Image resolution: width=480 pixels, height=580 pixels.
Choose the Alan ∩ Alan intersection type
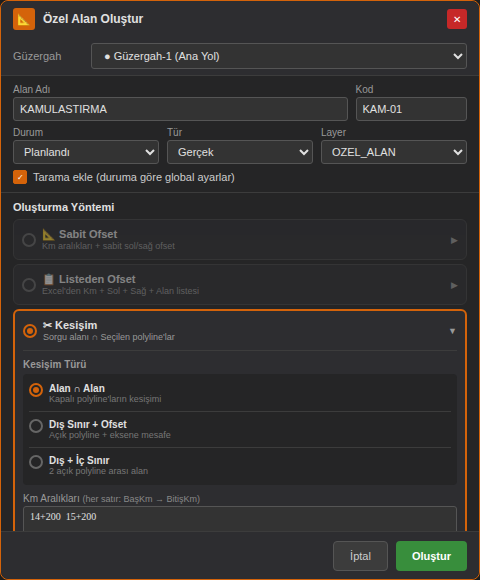point(36,390)
